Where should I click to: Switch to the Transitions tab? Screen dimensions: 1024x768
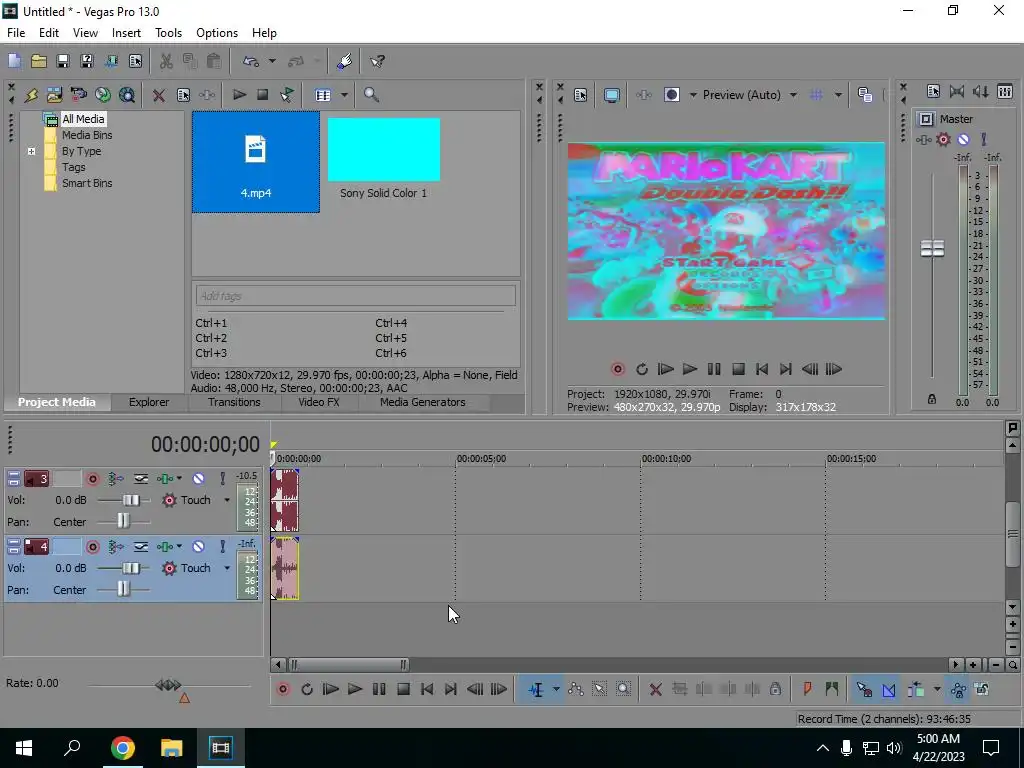coord(234,402)
